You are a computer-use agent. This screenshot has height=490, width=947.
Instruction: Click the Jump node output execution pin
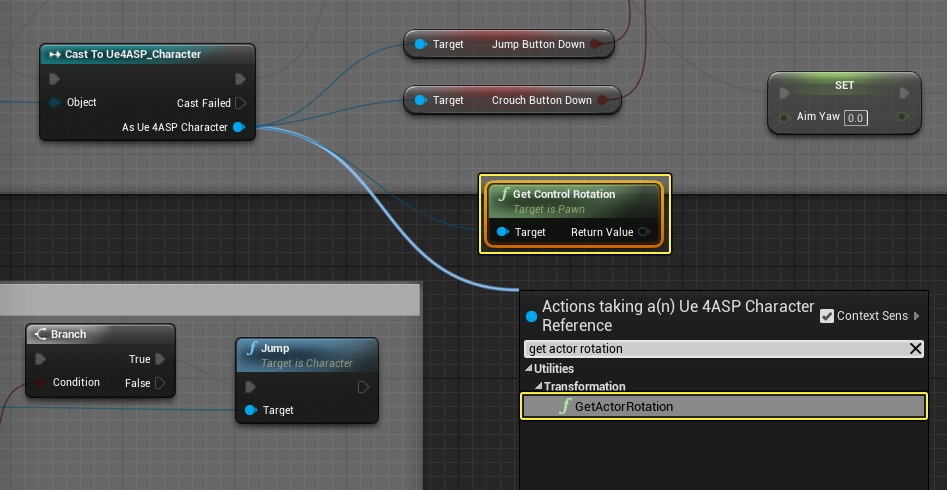(363, 387)
